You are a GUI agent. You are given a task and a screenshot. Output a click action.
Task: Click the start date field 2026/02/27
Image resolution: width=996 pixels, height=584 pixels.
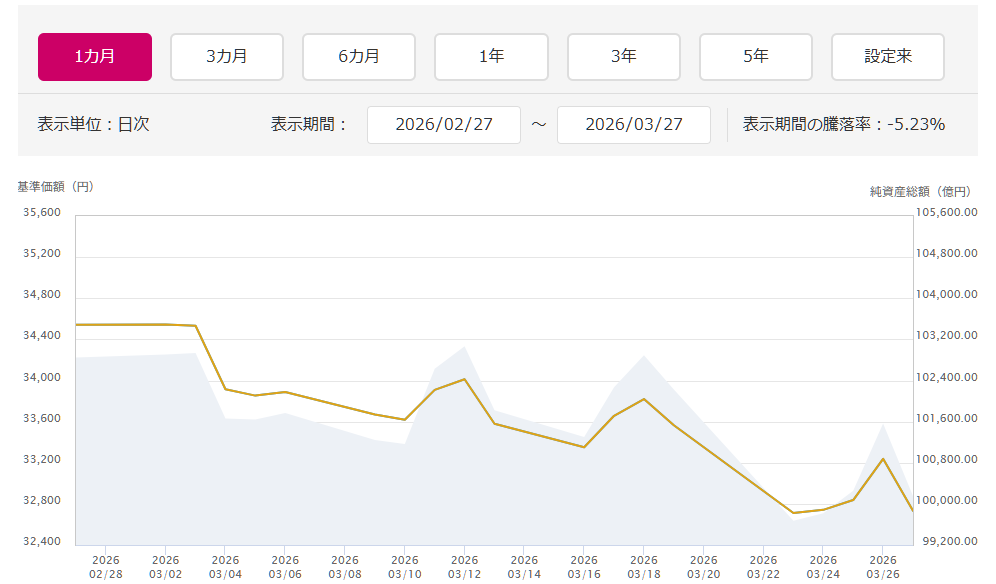444,125
